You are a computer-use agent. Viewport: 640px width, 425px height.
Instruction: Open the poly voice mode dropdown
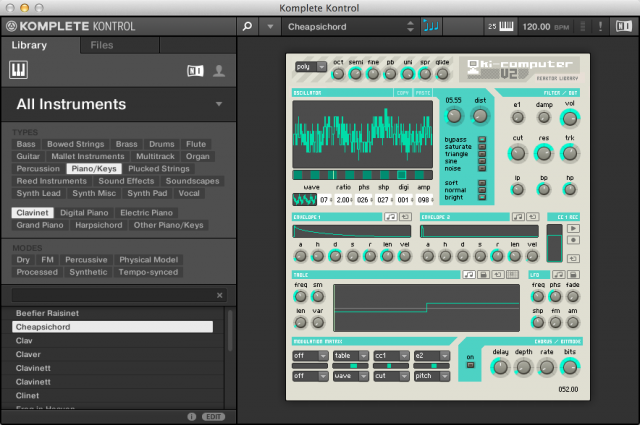[x=310, y=66]
